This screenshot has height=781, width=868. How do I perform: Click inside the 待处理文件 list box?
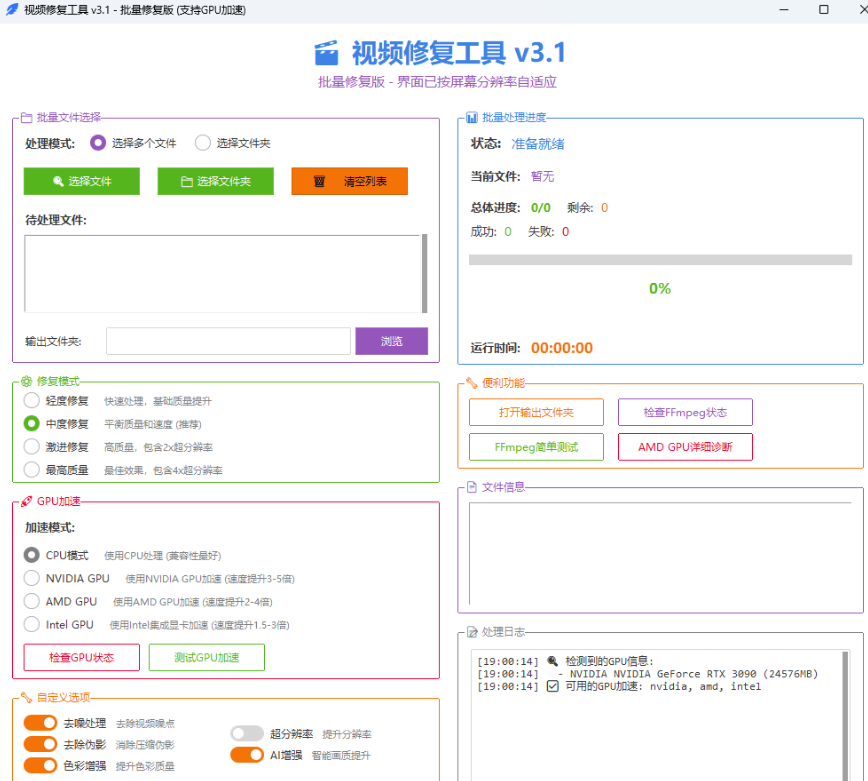pyautogui.click(x=222, y=273)
